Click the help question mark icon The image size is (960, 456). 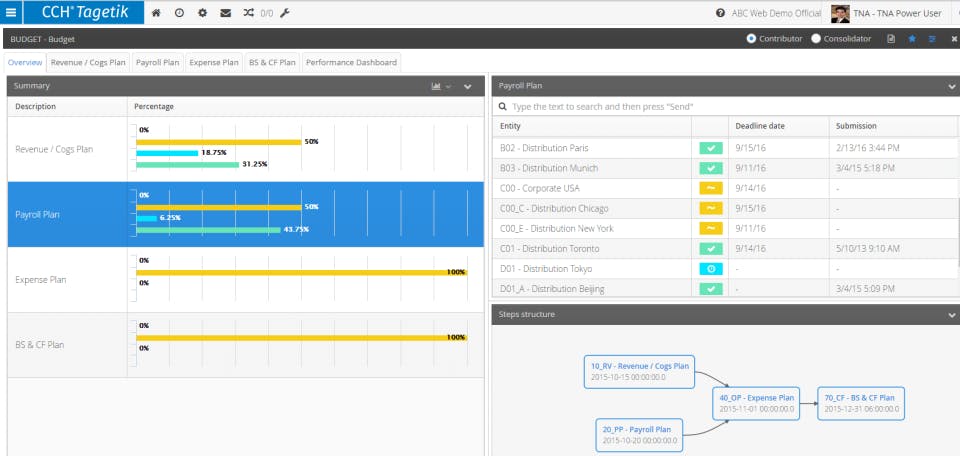(721, 13)
